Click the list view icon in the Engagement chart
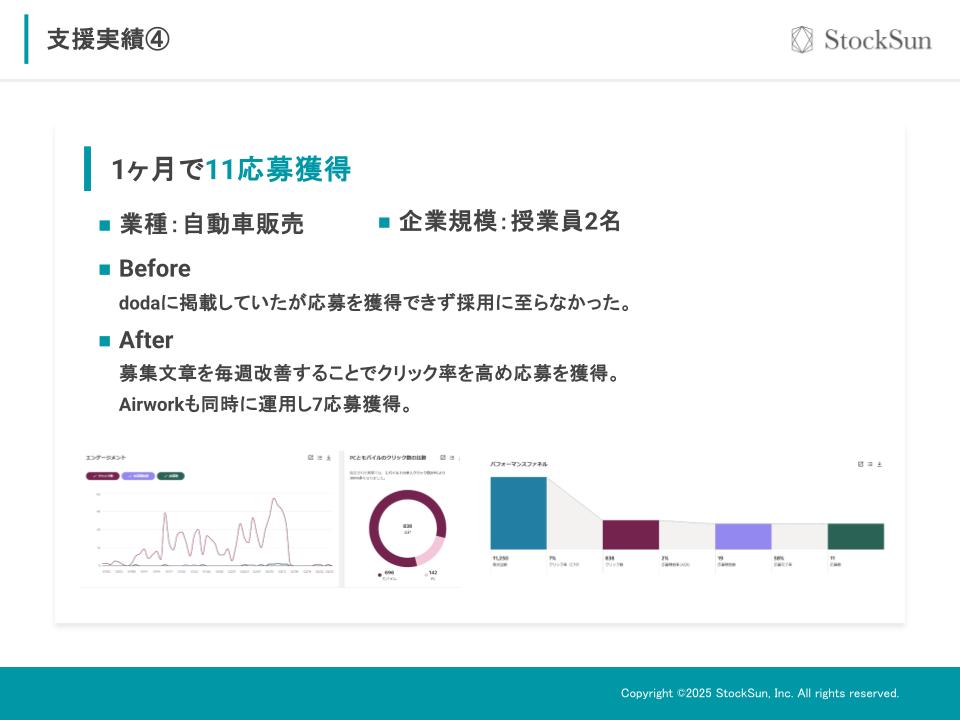Screen dimensions: 960x720 pyautogui.click(x=320, y=457)
